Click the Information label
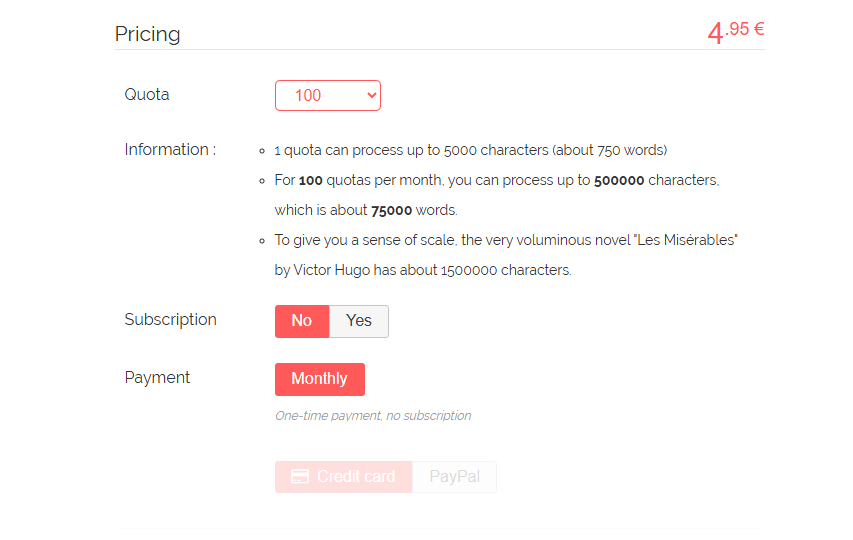This screenshot has height=540, width=853. (170, 150)
